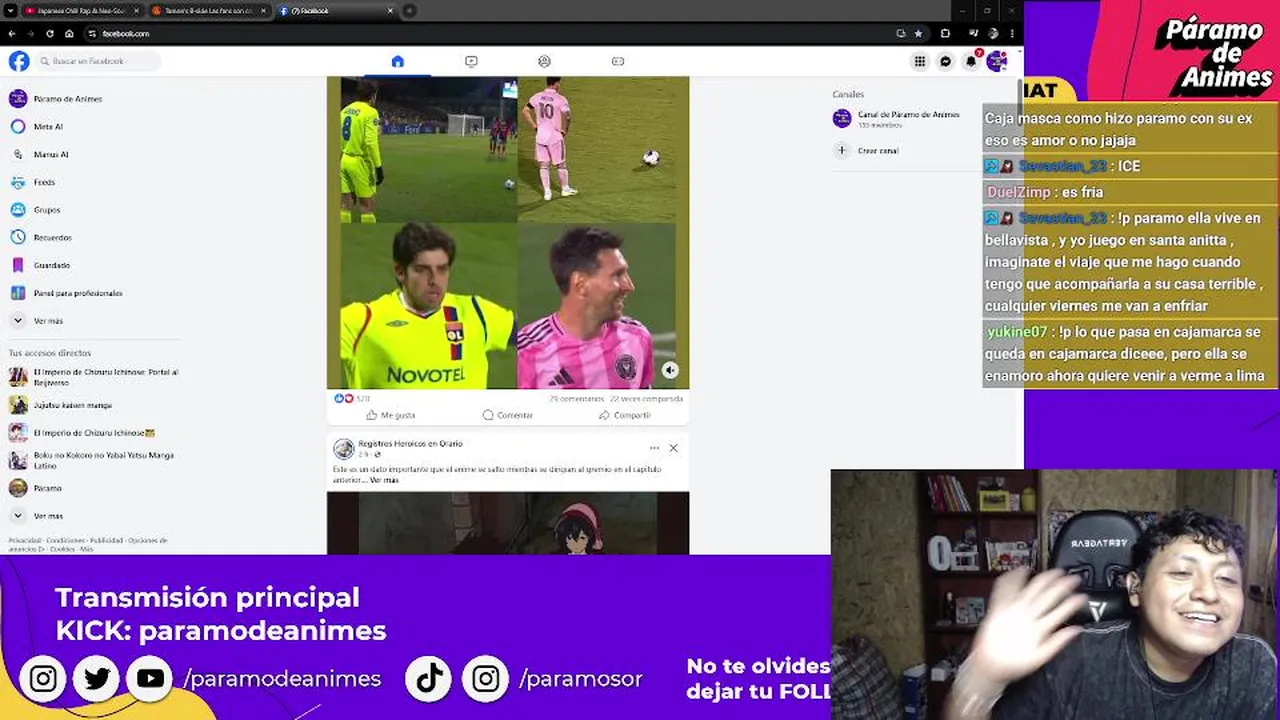Open El Imperio de Chizuru Ichinose emoji shortcut
The image size is (1280, 720).
[95, 433]
